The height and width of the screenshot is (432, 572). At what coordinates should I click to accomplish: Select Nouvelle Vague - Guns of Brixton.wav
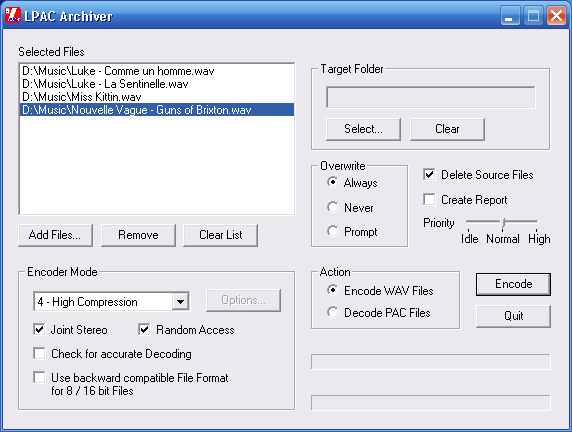click(156, 110)
